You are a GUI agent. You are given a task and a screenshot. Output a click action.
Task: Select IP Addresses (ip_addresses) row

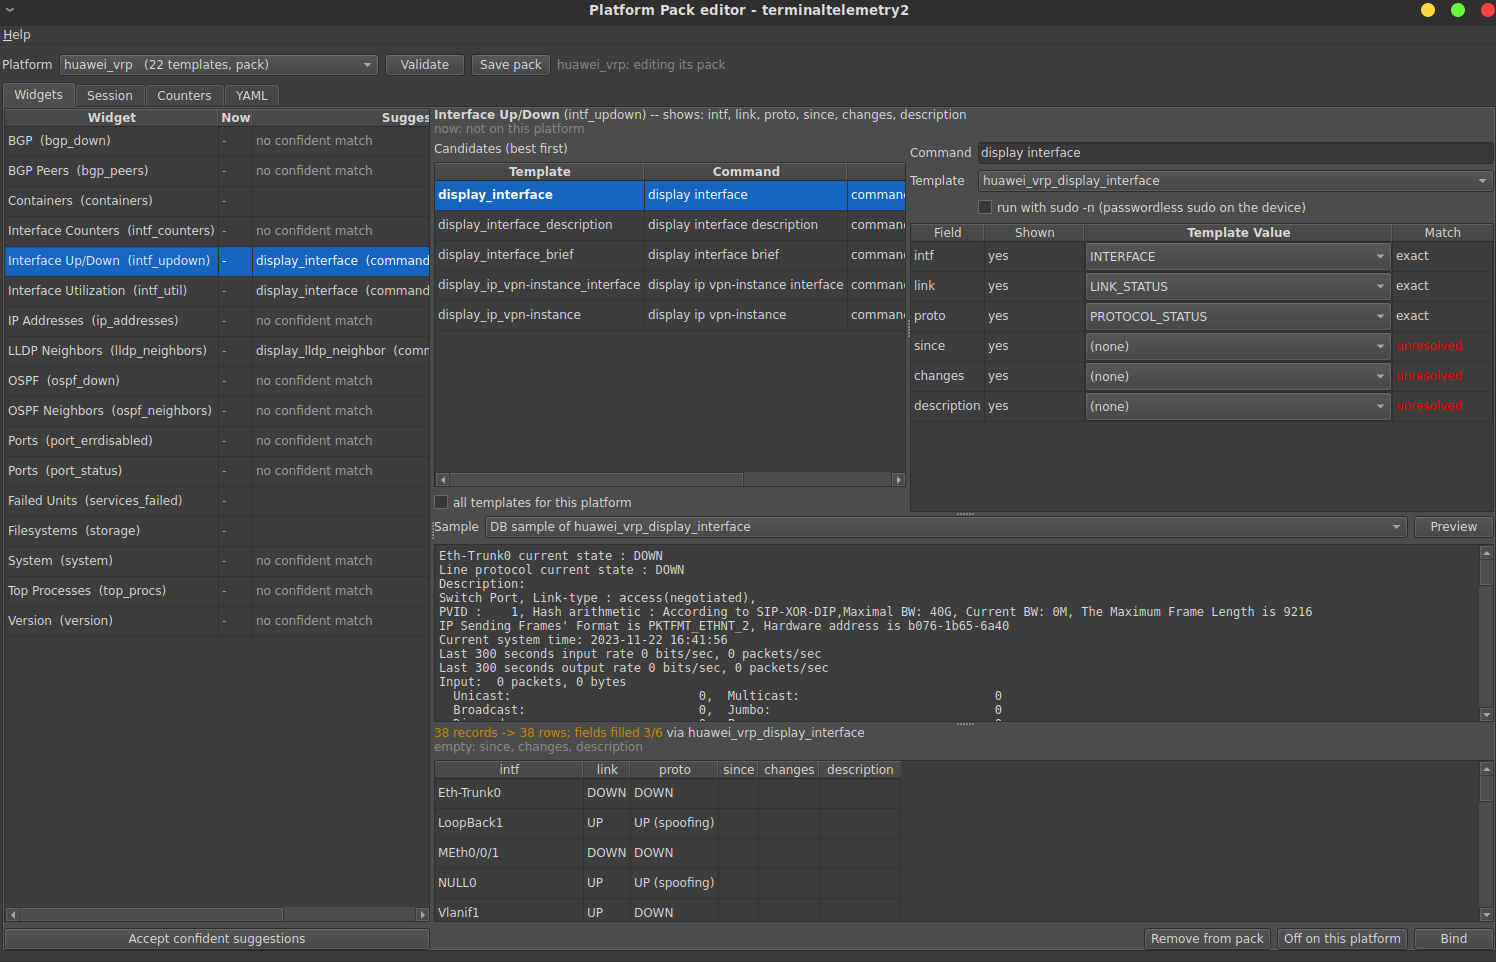click(217, 321)
